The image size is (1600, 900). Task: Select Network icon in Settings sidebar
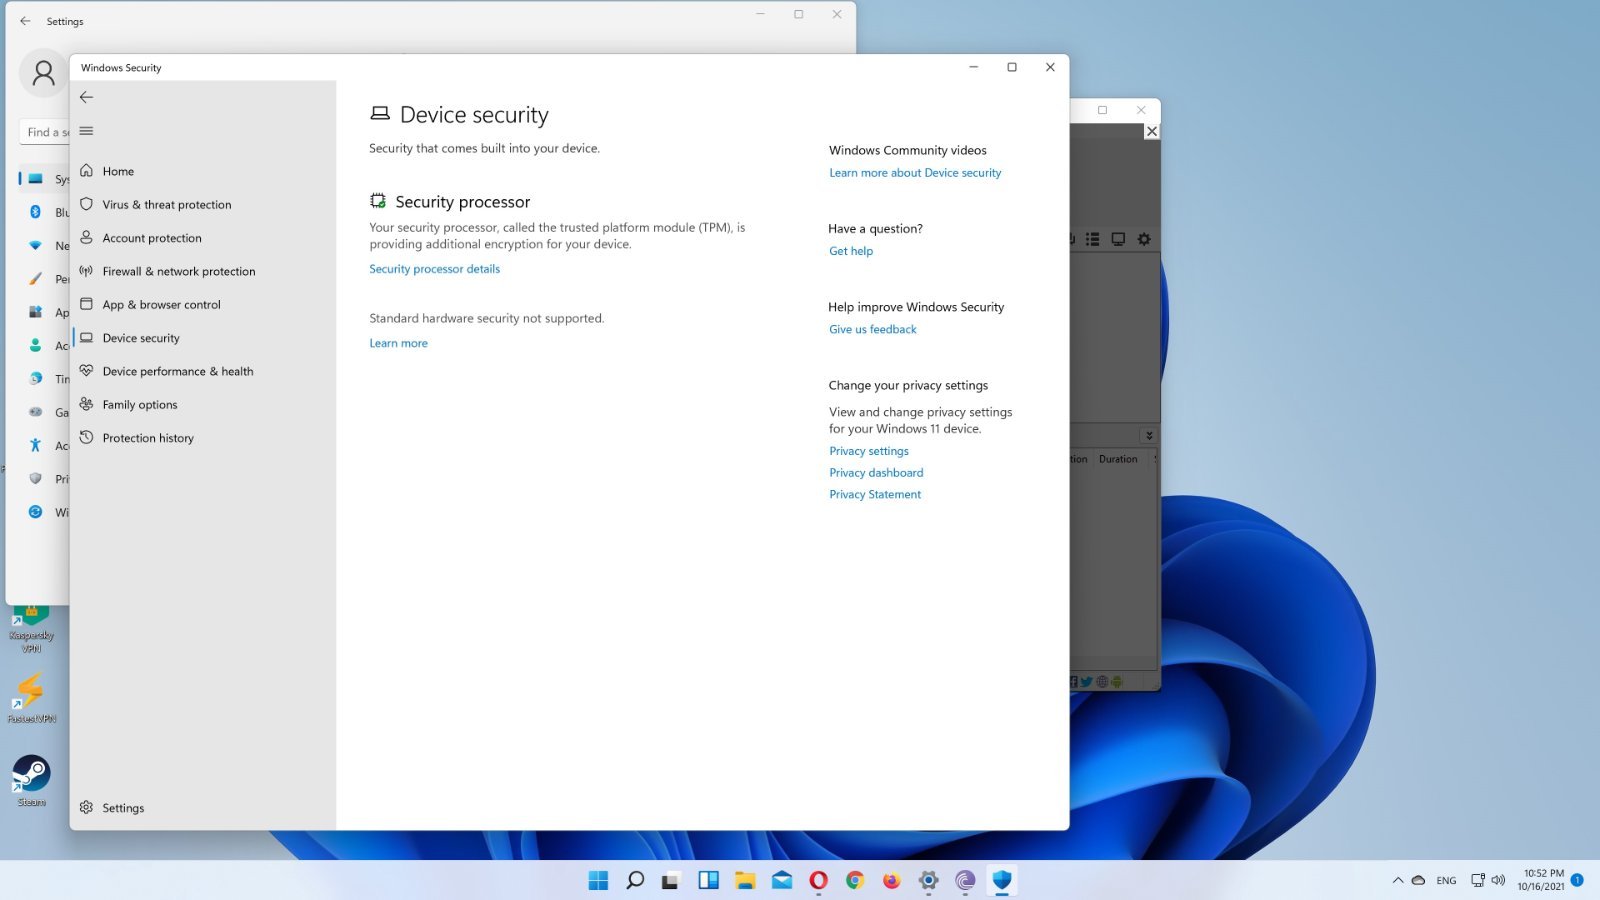(35, 245)
